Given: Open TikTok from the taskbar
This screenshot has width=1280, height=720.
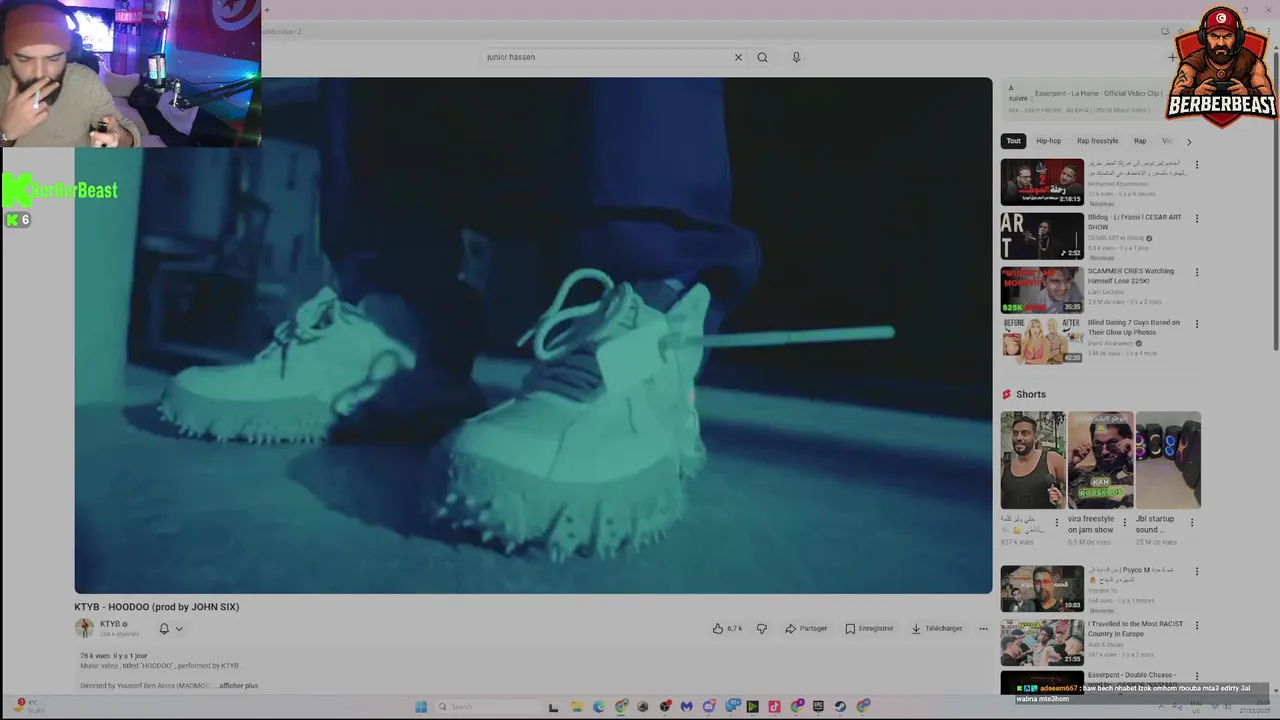Looking at the screenshot, I should 774,707.
